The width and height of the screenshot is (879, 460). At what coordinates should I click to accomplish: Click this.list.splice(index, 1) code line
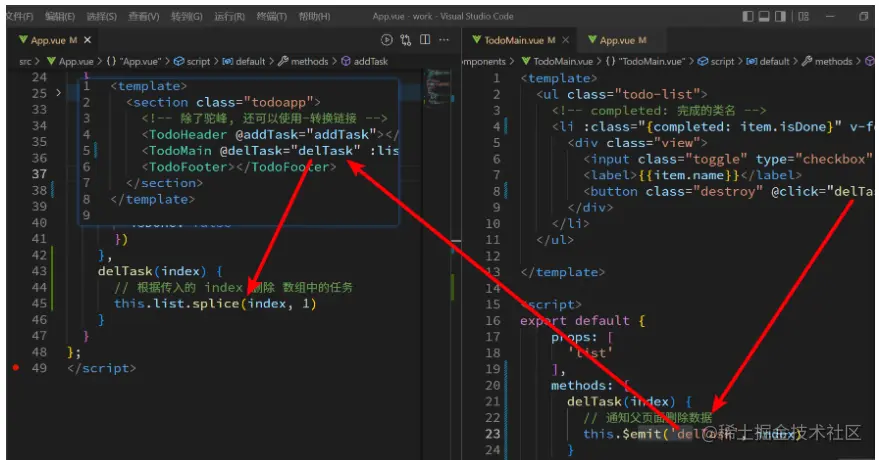point(215,304)
